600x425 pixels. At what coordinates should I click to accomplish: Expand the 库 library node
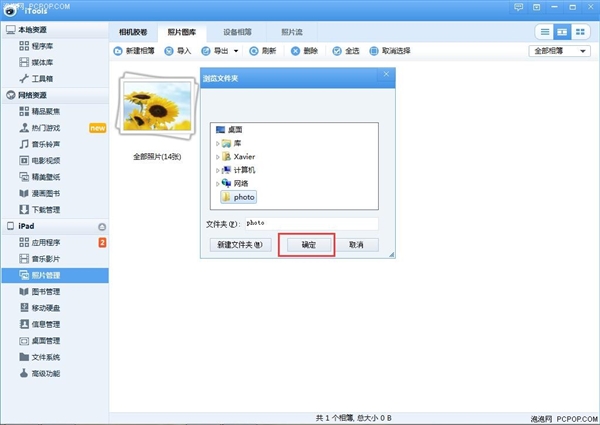217,144
